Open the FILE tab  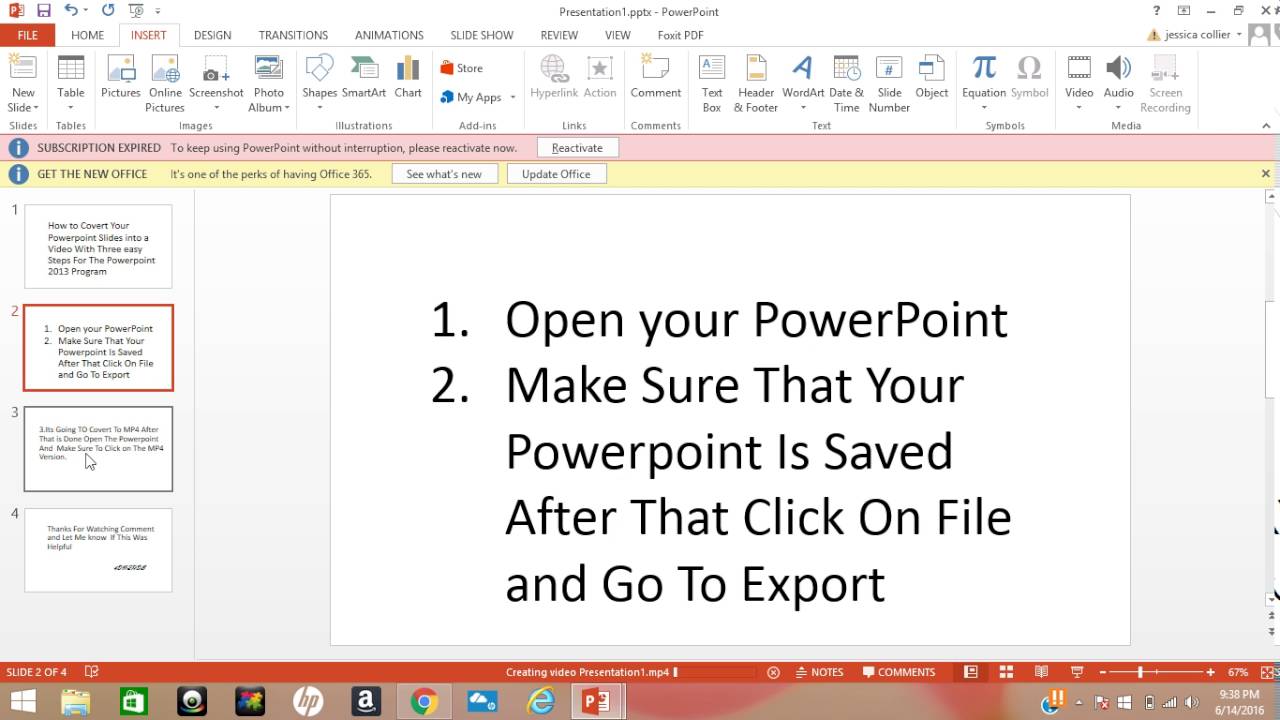pos(27,35)
